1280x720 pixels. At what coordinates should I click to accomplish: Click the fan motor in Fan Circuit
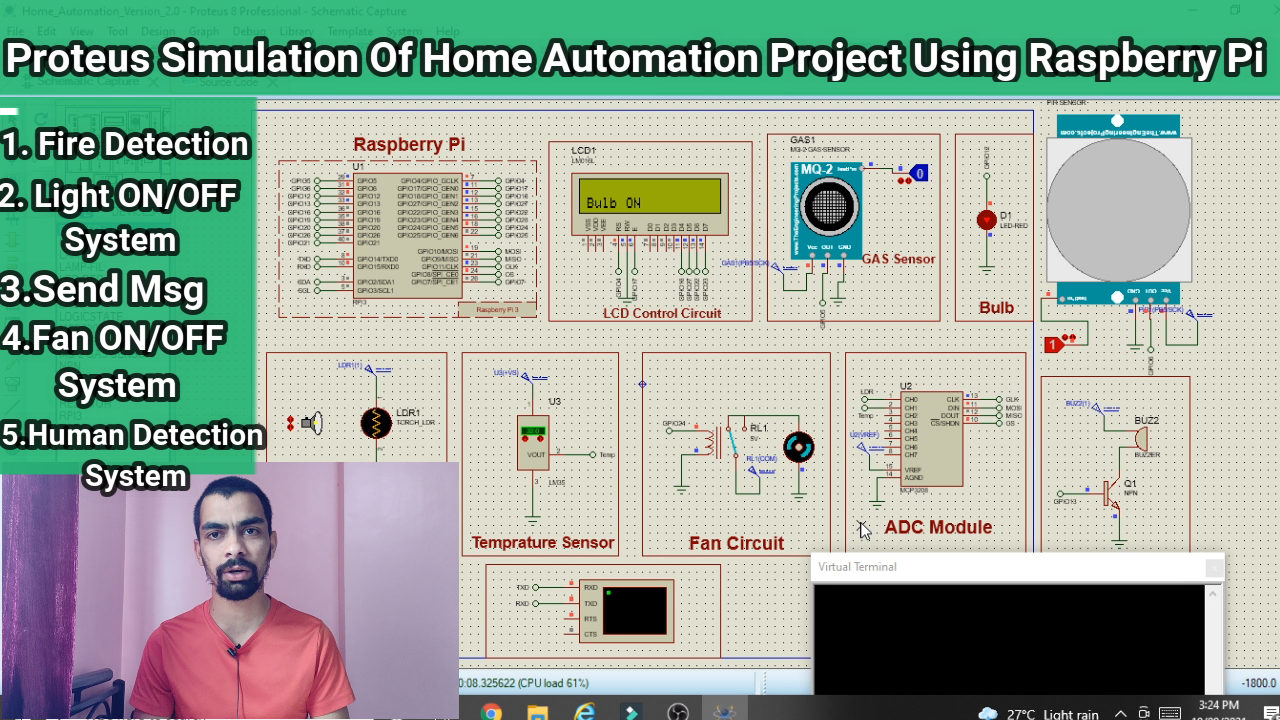(x=799, y=447)
